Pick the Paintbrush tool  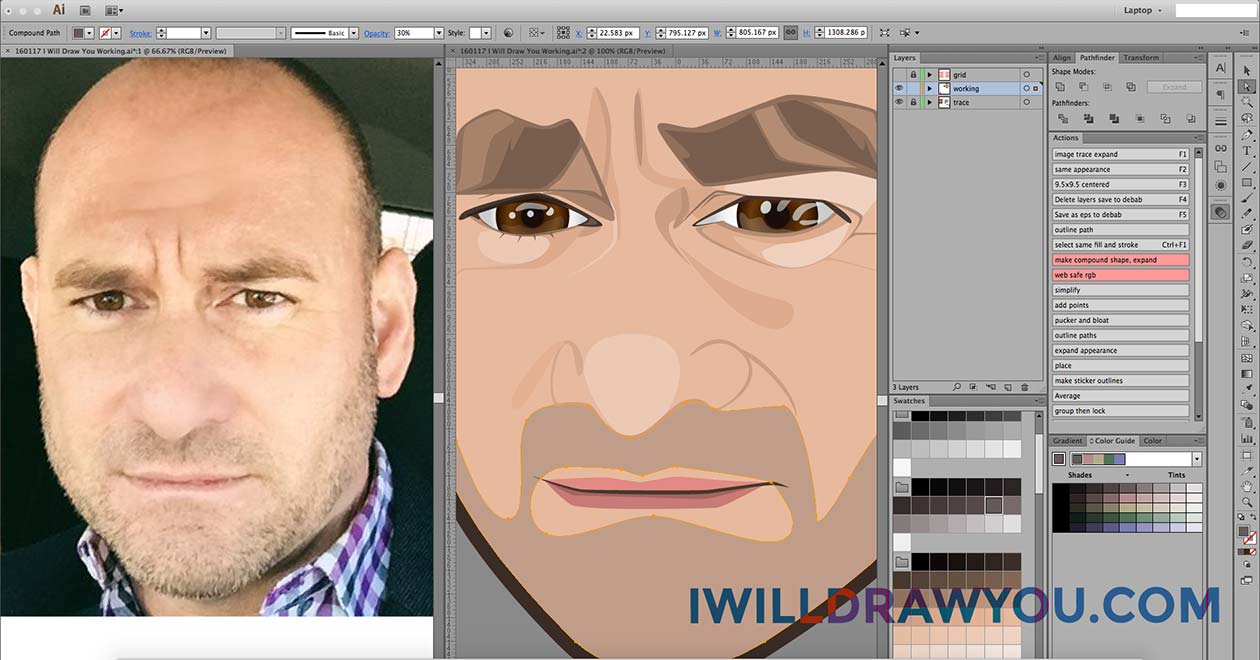tap(1247, 198)
